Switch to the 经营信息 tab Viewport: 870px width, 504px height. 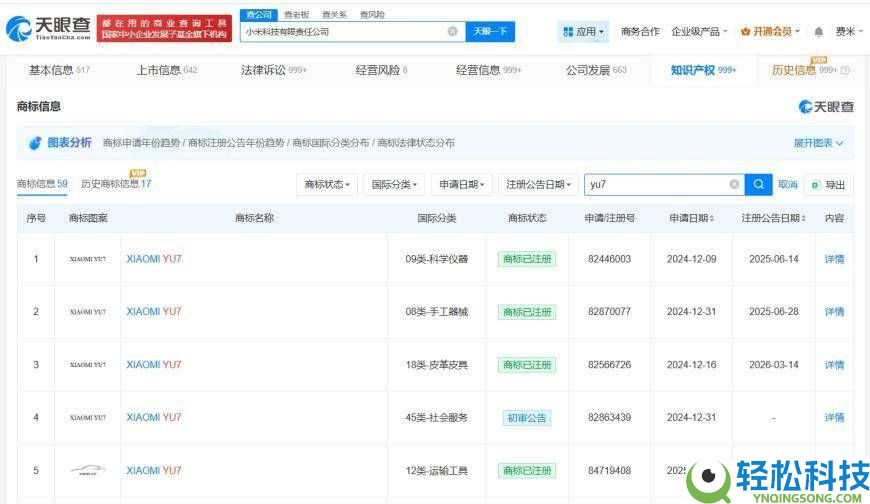click(488, 70)
